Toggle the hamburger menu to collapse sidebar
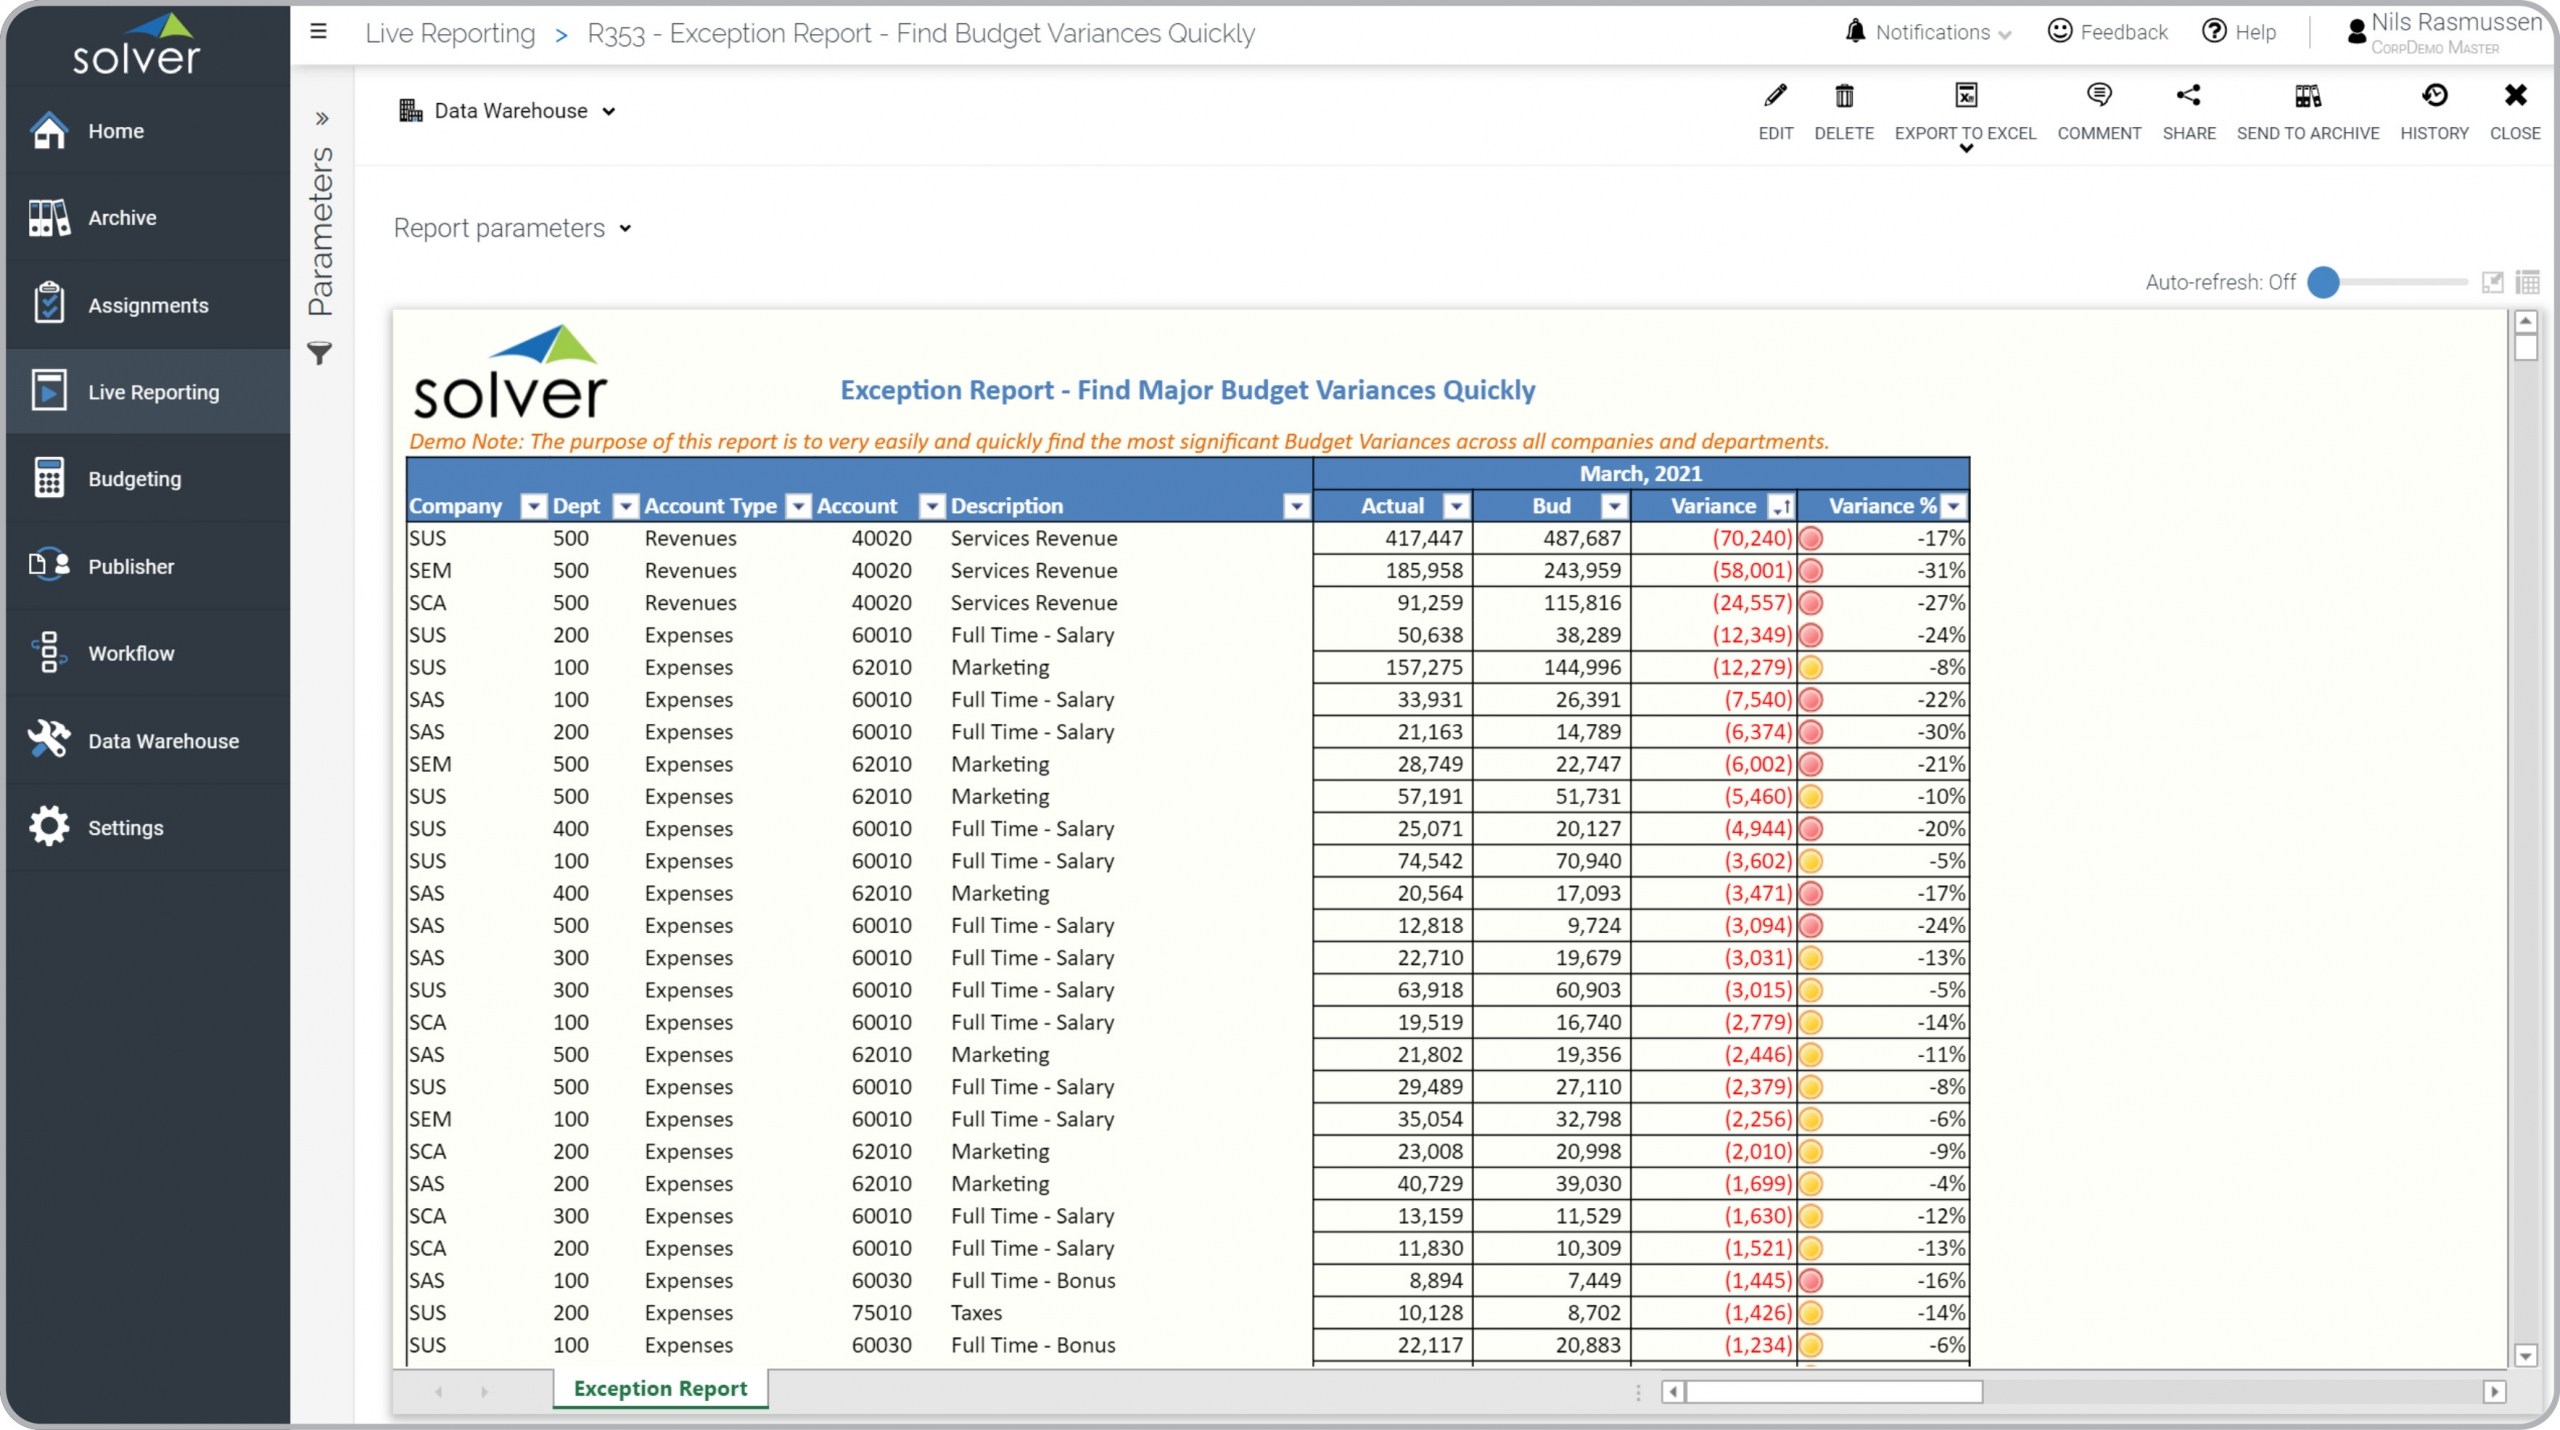 click(318, 32)
